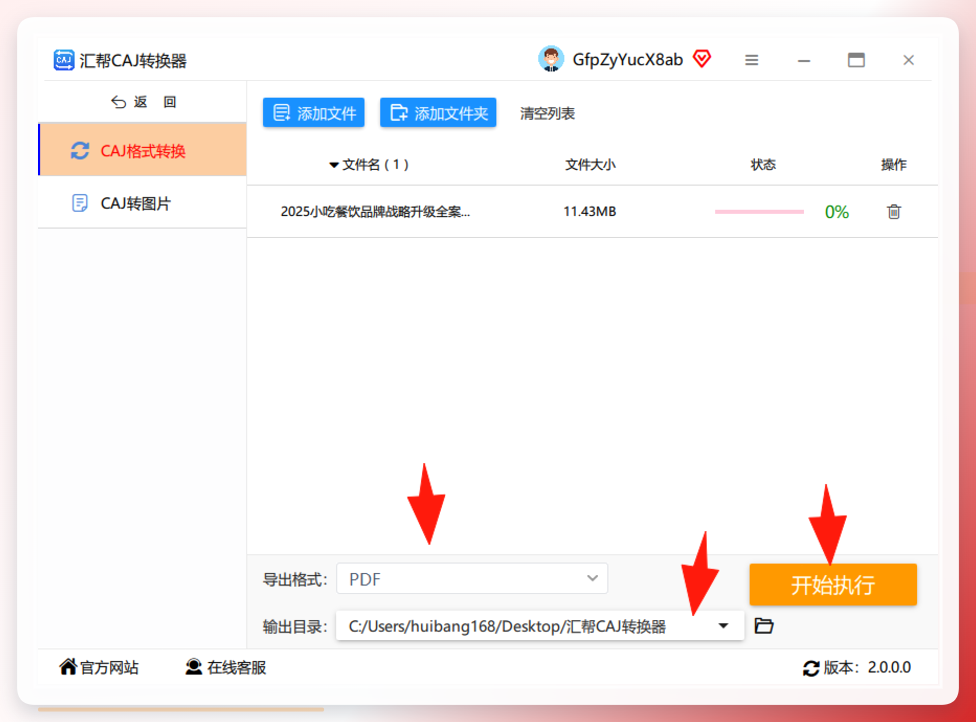The height and width of the screenshot is (722, 976).
Task: Maximize the converter window
Action: tap(856, 60)
